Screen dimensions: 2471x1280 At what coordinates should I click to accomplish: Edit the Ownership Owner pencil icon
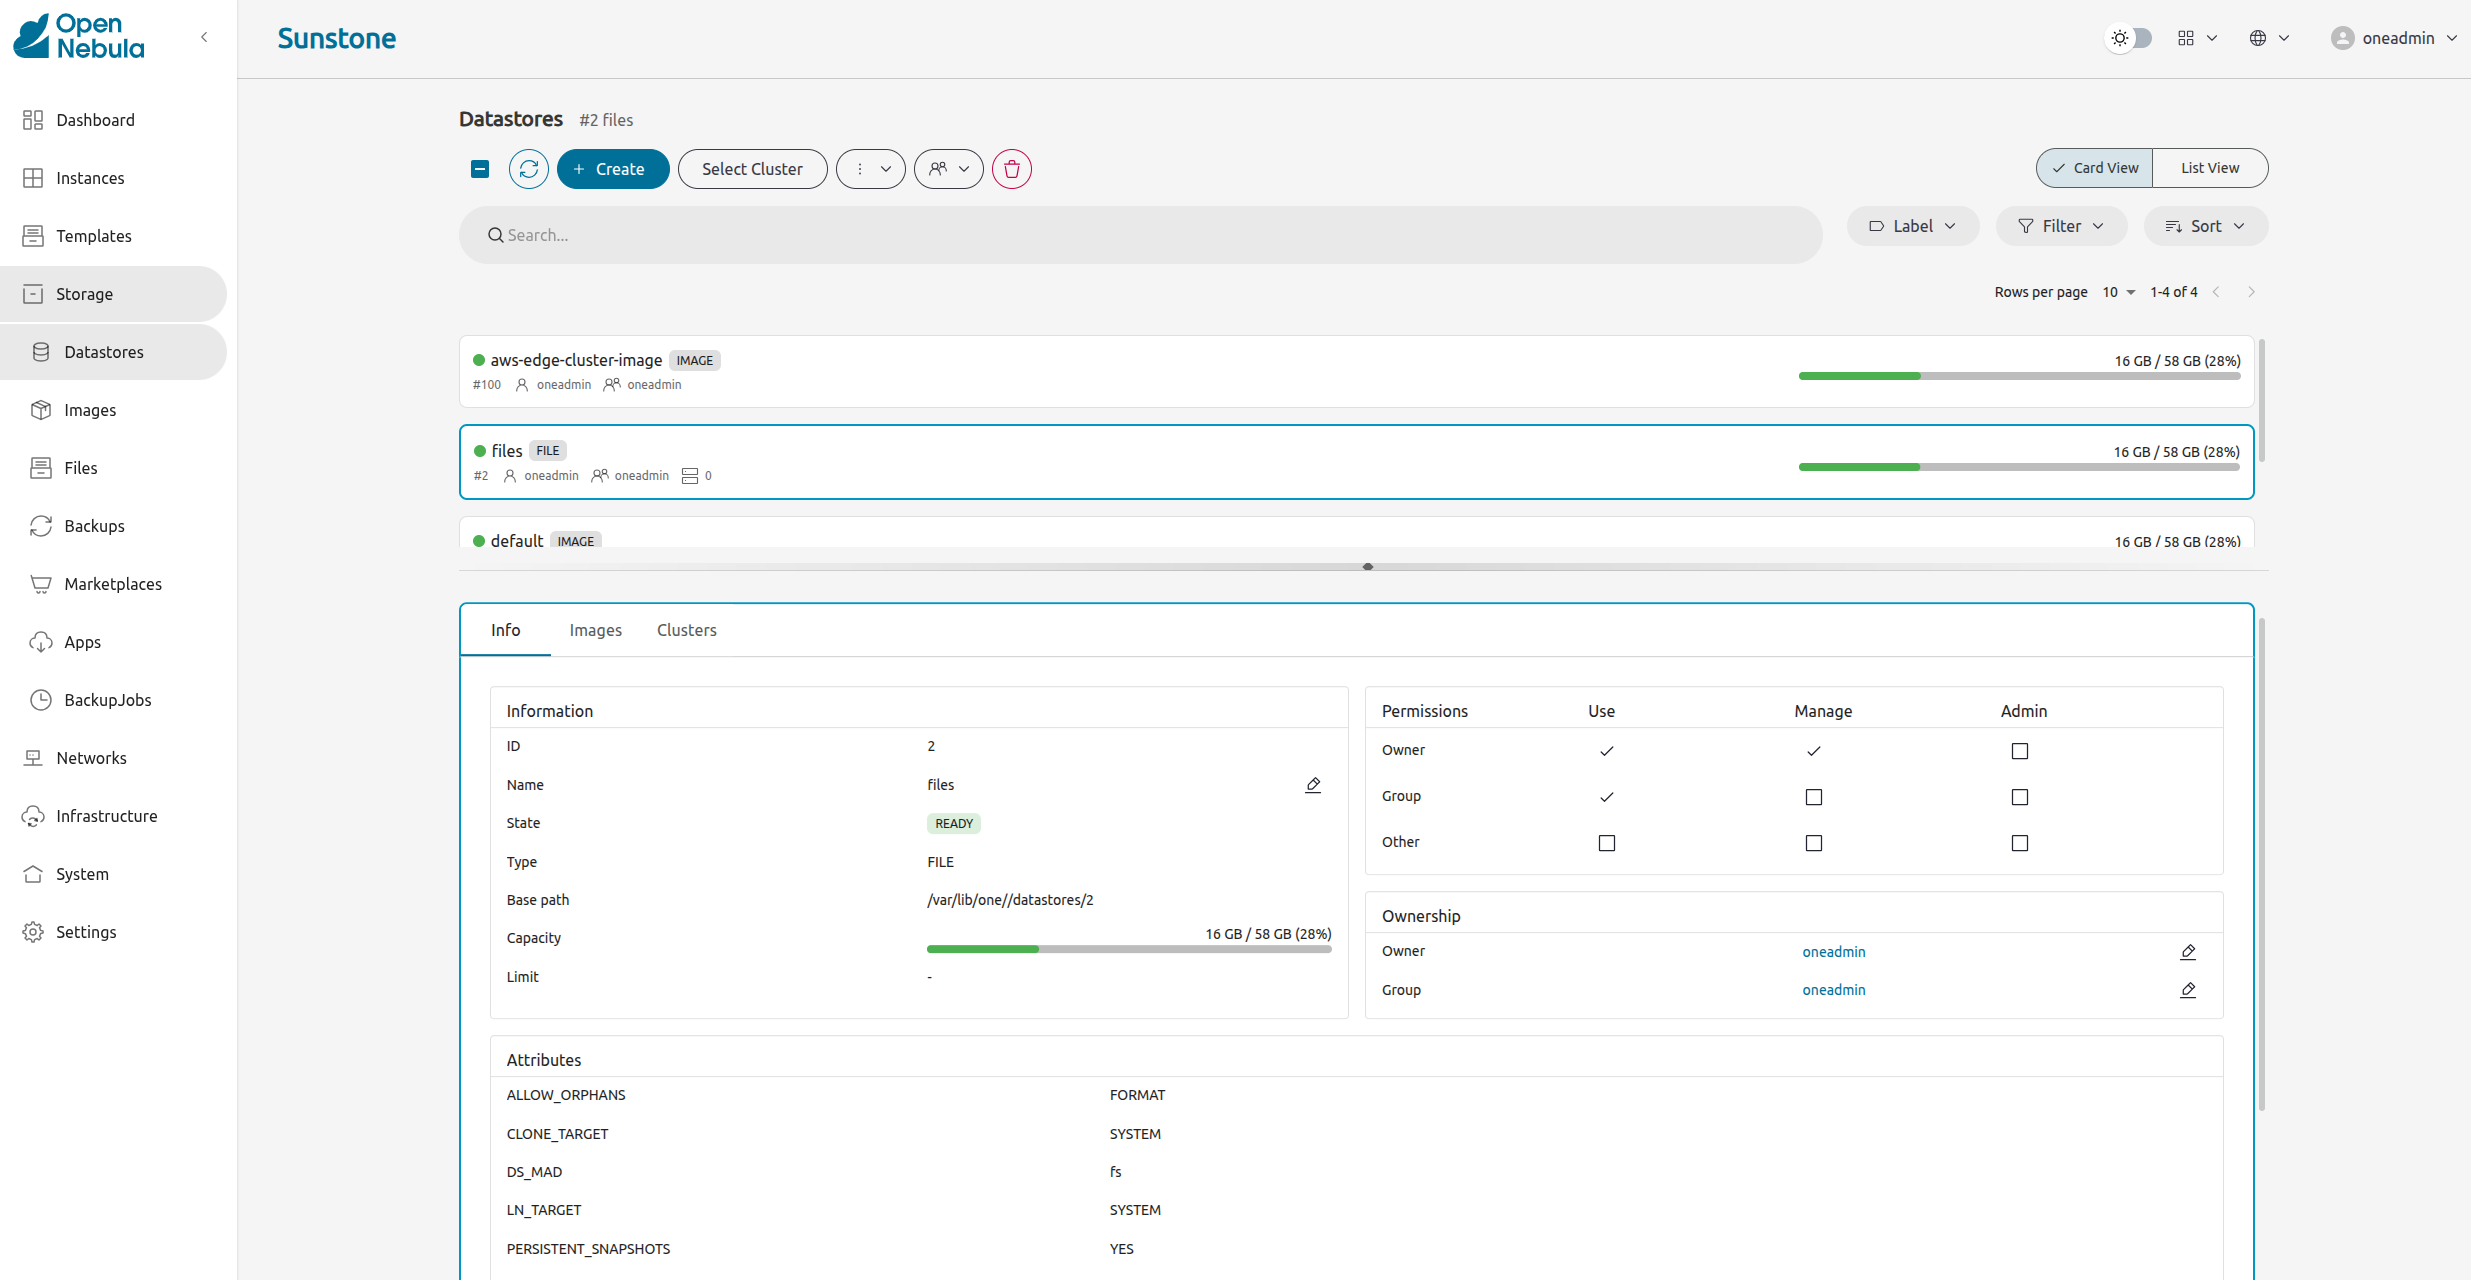click(2187, 952)
